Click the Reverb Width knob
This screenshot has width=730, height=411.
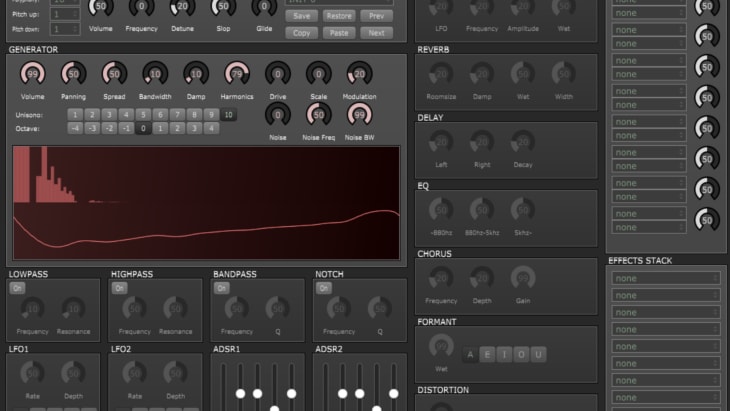pyautogui.click(x=564, y=74)
